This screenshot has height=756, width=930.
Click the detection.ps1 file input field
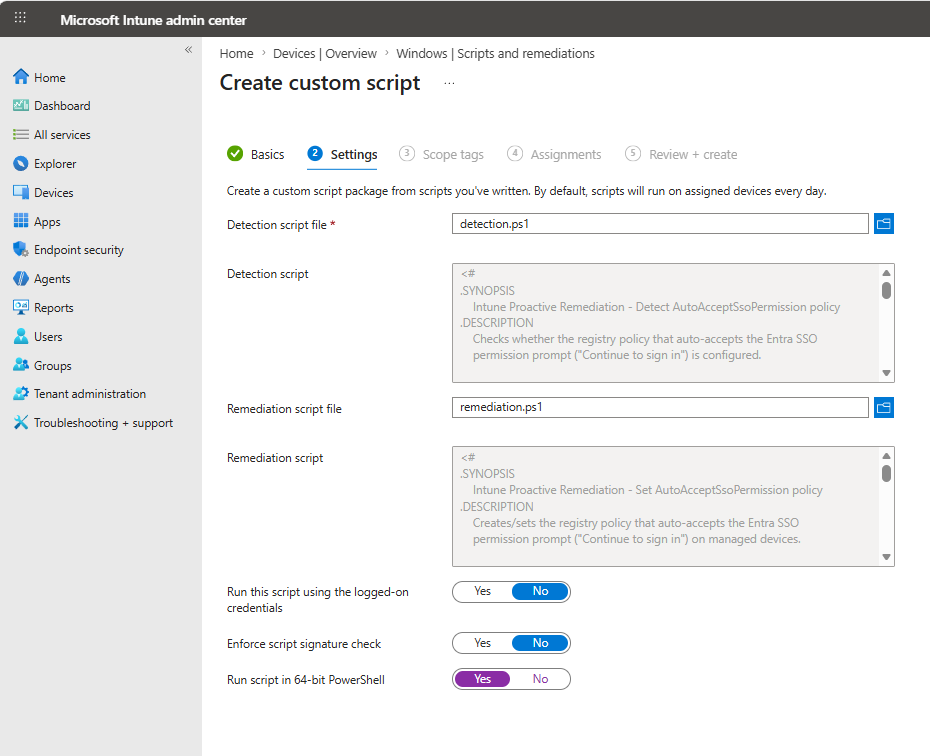tap(660, 224)
